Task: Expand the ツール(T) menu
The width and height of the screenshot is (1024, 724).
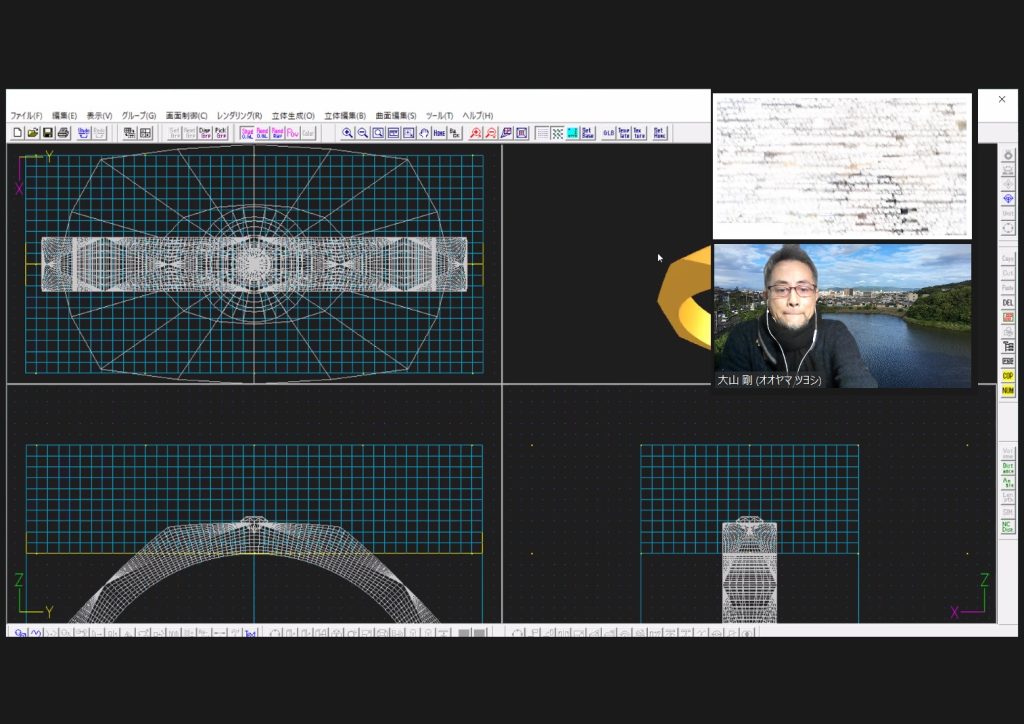Action: [439, 116]
